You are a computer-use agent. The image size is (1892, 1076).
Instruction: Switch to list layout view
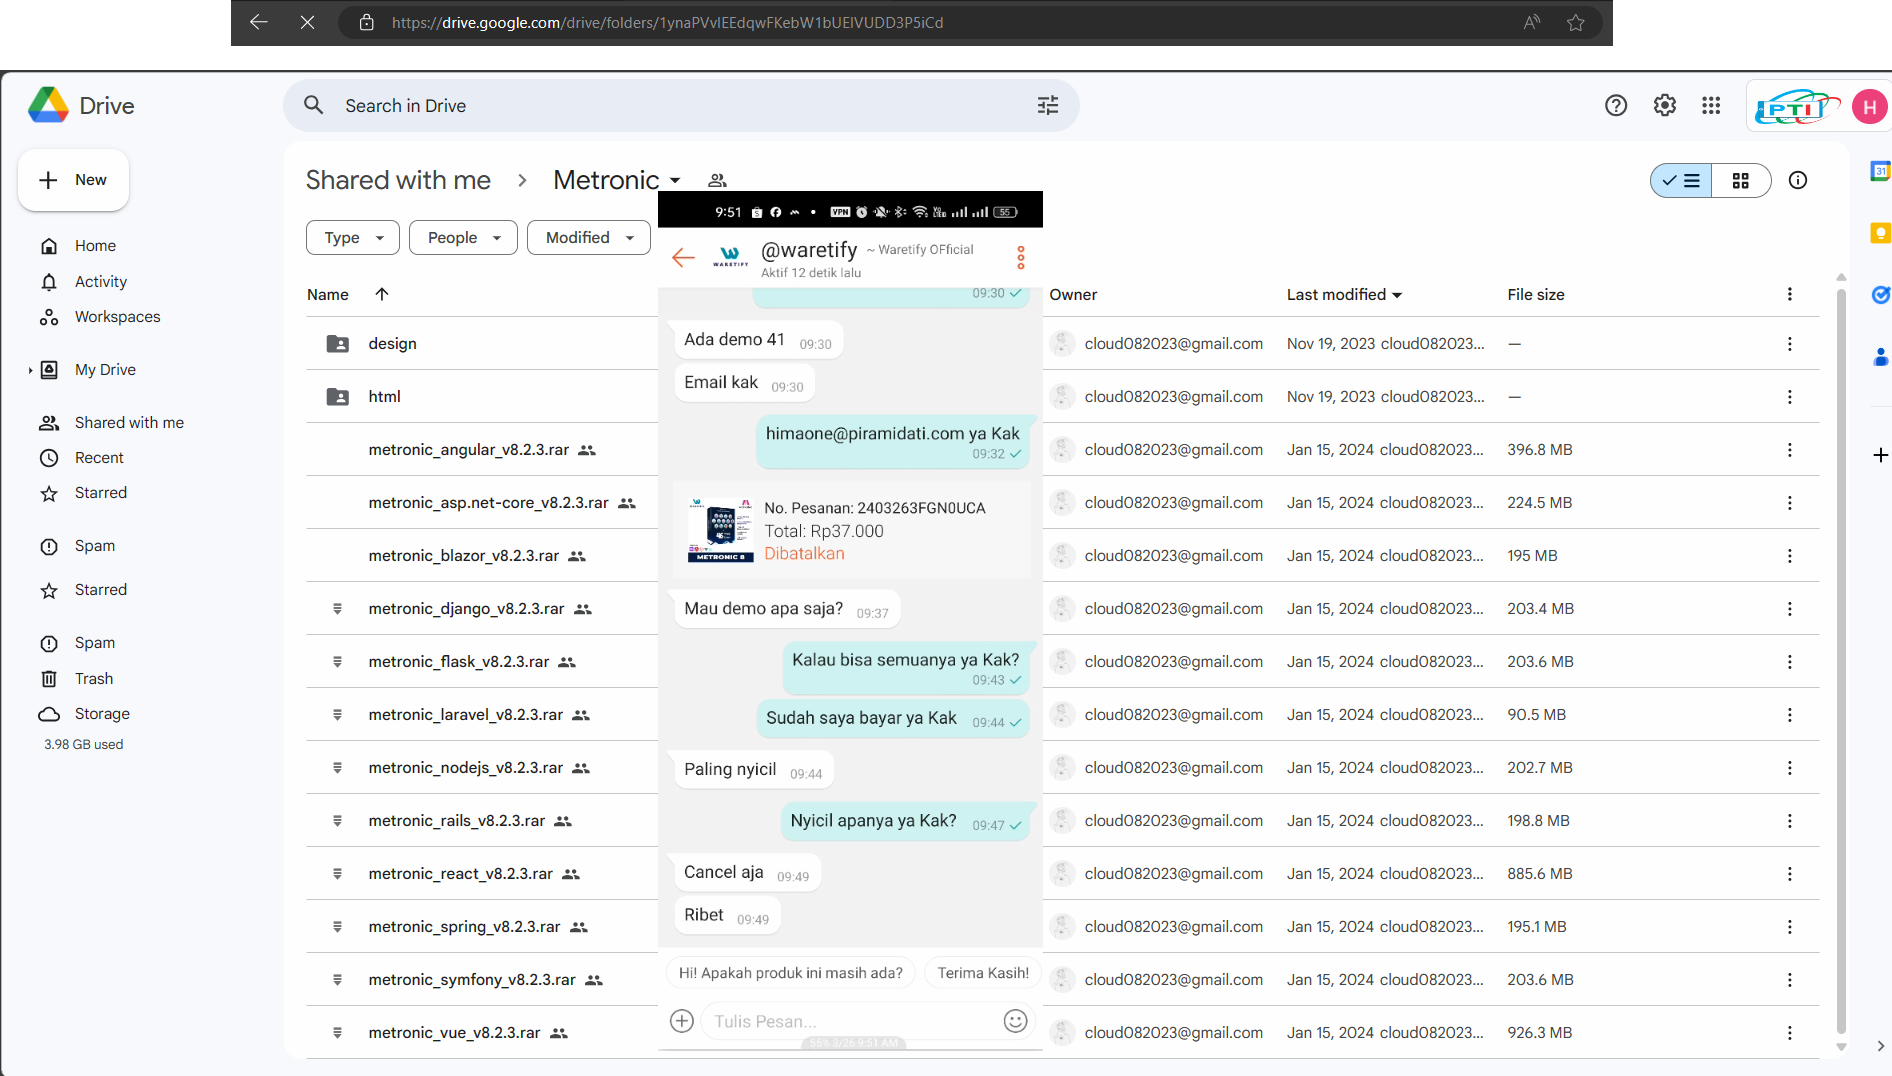(x=1681, y=181)
